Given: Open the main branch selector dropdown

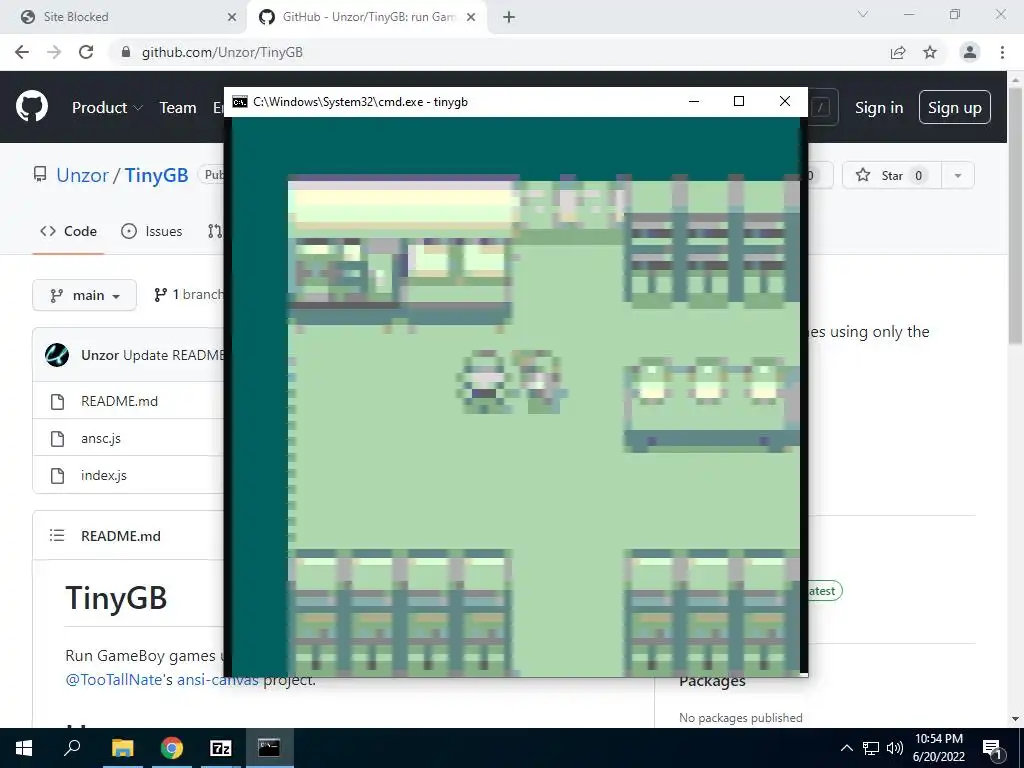Looking at the screenshot, I should click(x=84, y=295).
